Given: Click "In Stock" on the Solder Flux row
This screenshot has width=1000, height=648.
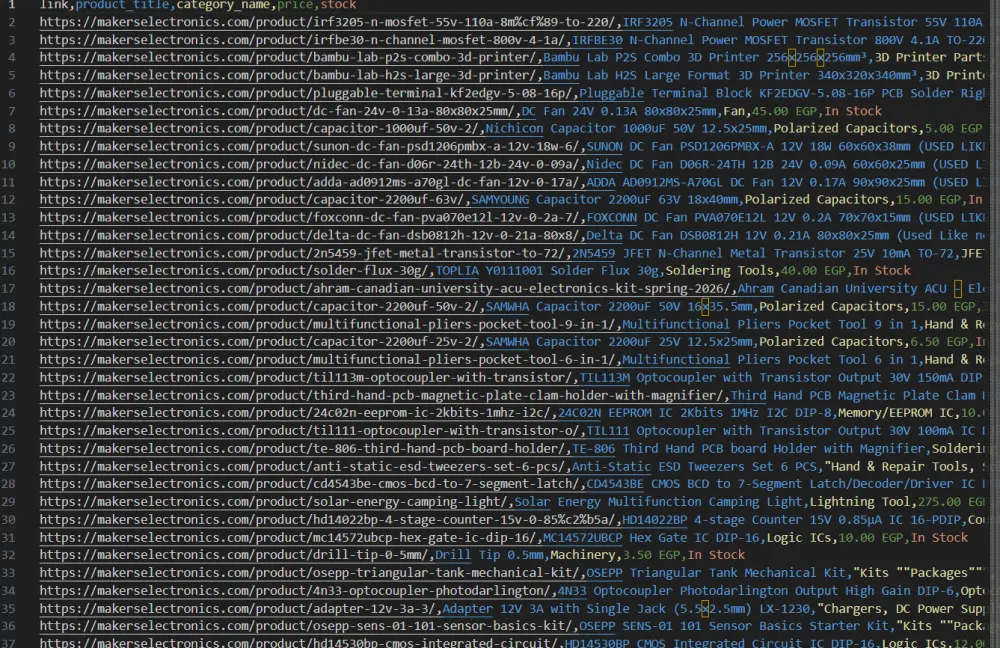Looking at the screenshot, I should click(x=882, y=270).
